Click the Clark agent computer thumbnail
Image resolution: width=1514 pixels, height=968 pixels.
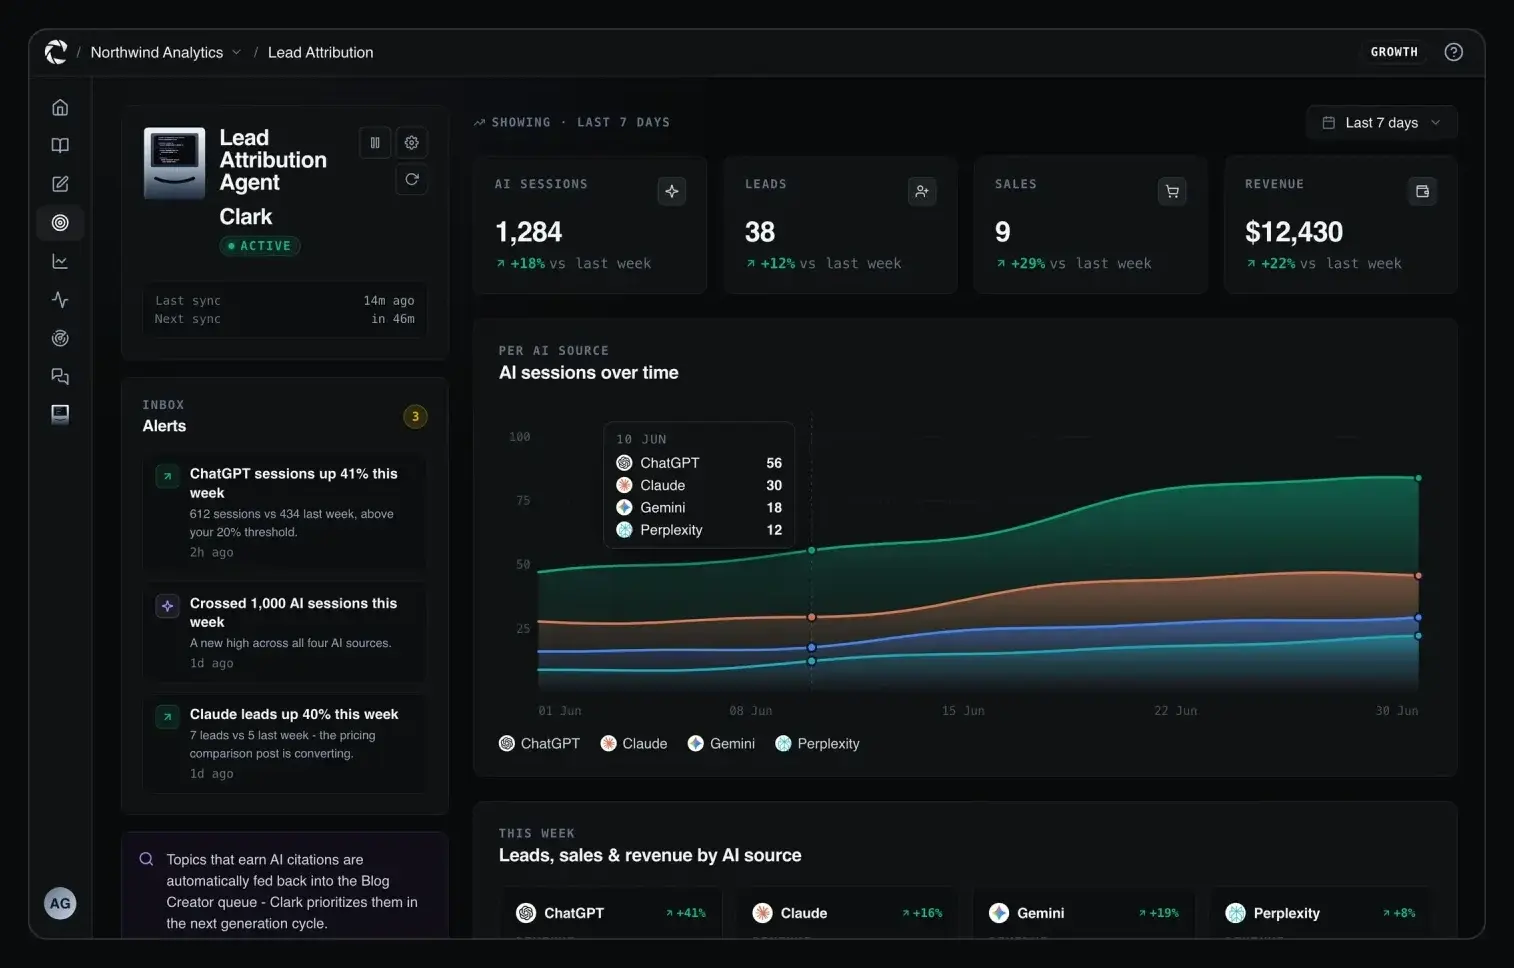point(174,163)
